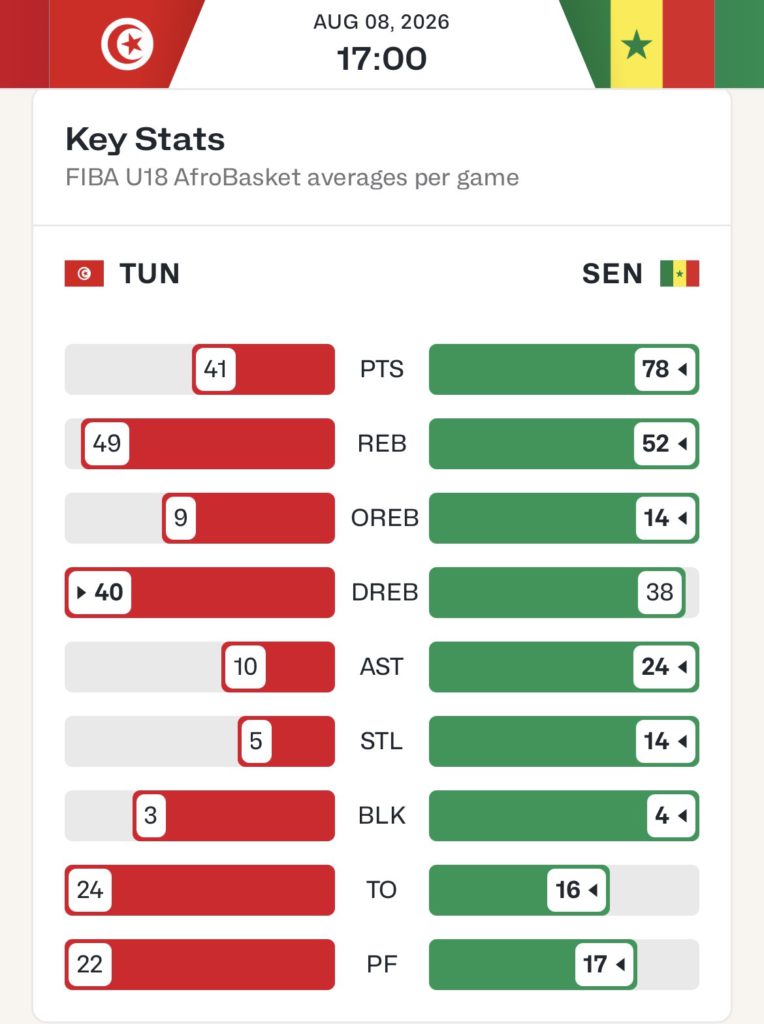Tap the Tunisia flag in header banner

[x=104, y=44]
